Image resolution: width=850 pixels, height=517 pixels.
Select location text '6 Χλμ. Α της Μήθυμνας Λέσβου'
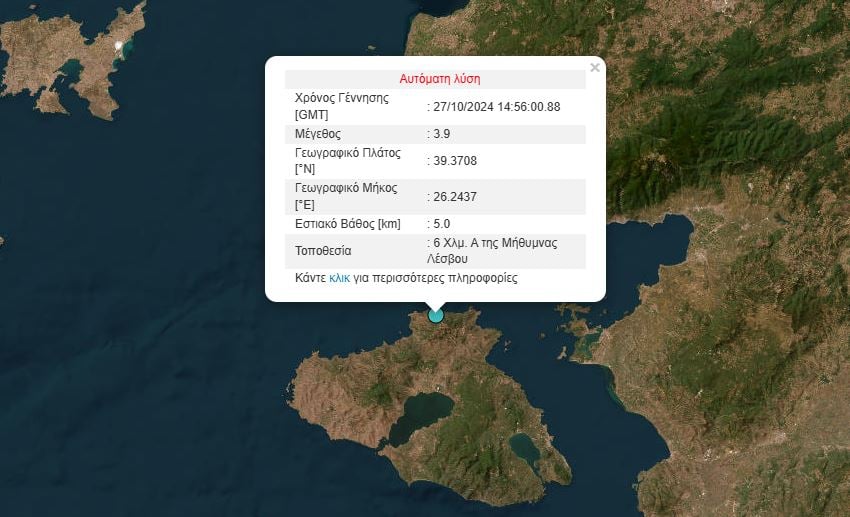click(x=492, y=251)
